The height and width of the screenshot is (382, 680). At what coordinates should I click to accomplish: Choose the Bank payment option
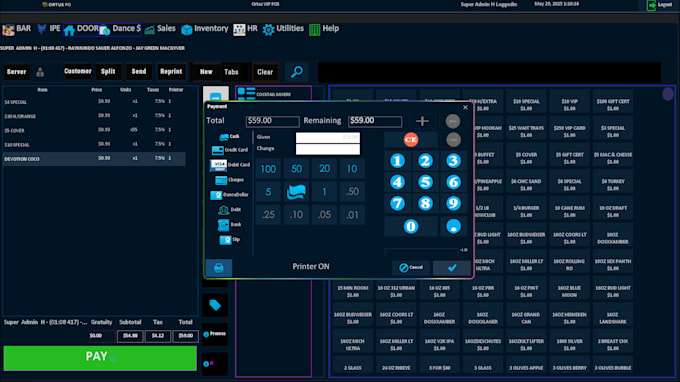coord(229,225)
